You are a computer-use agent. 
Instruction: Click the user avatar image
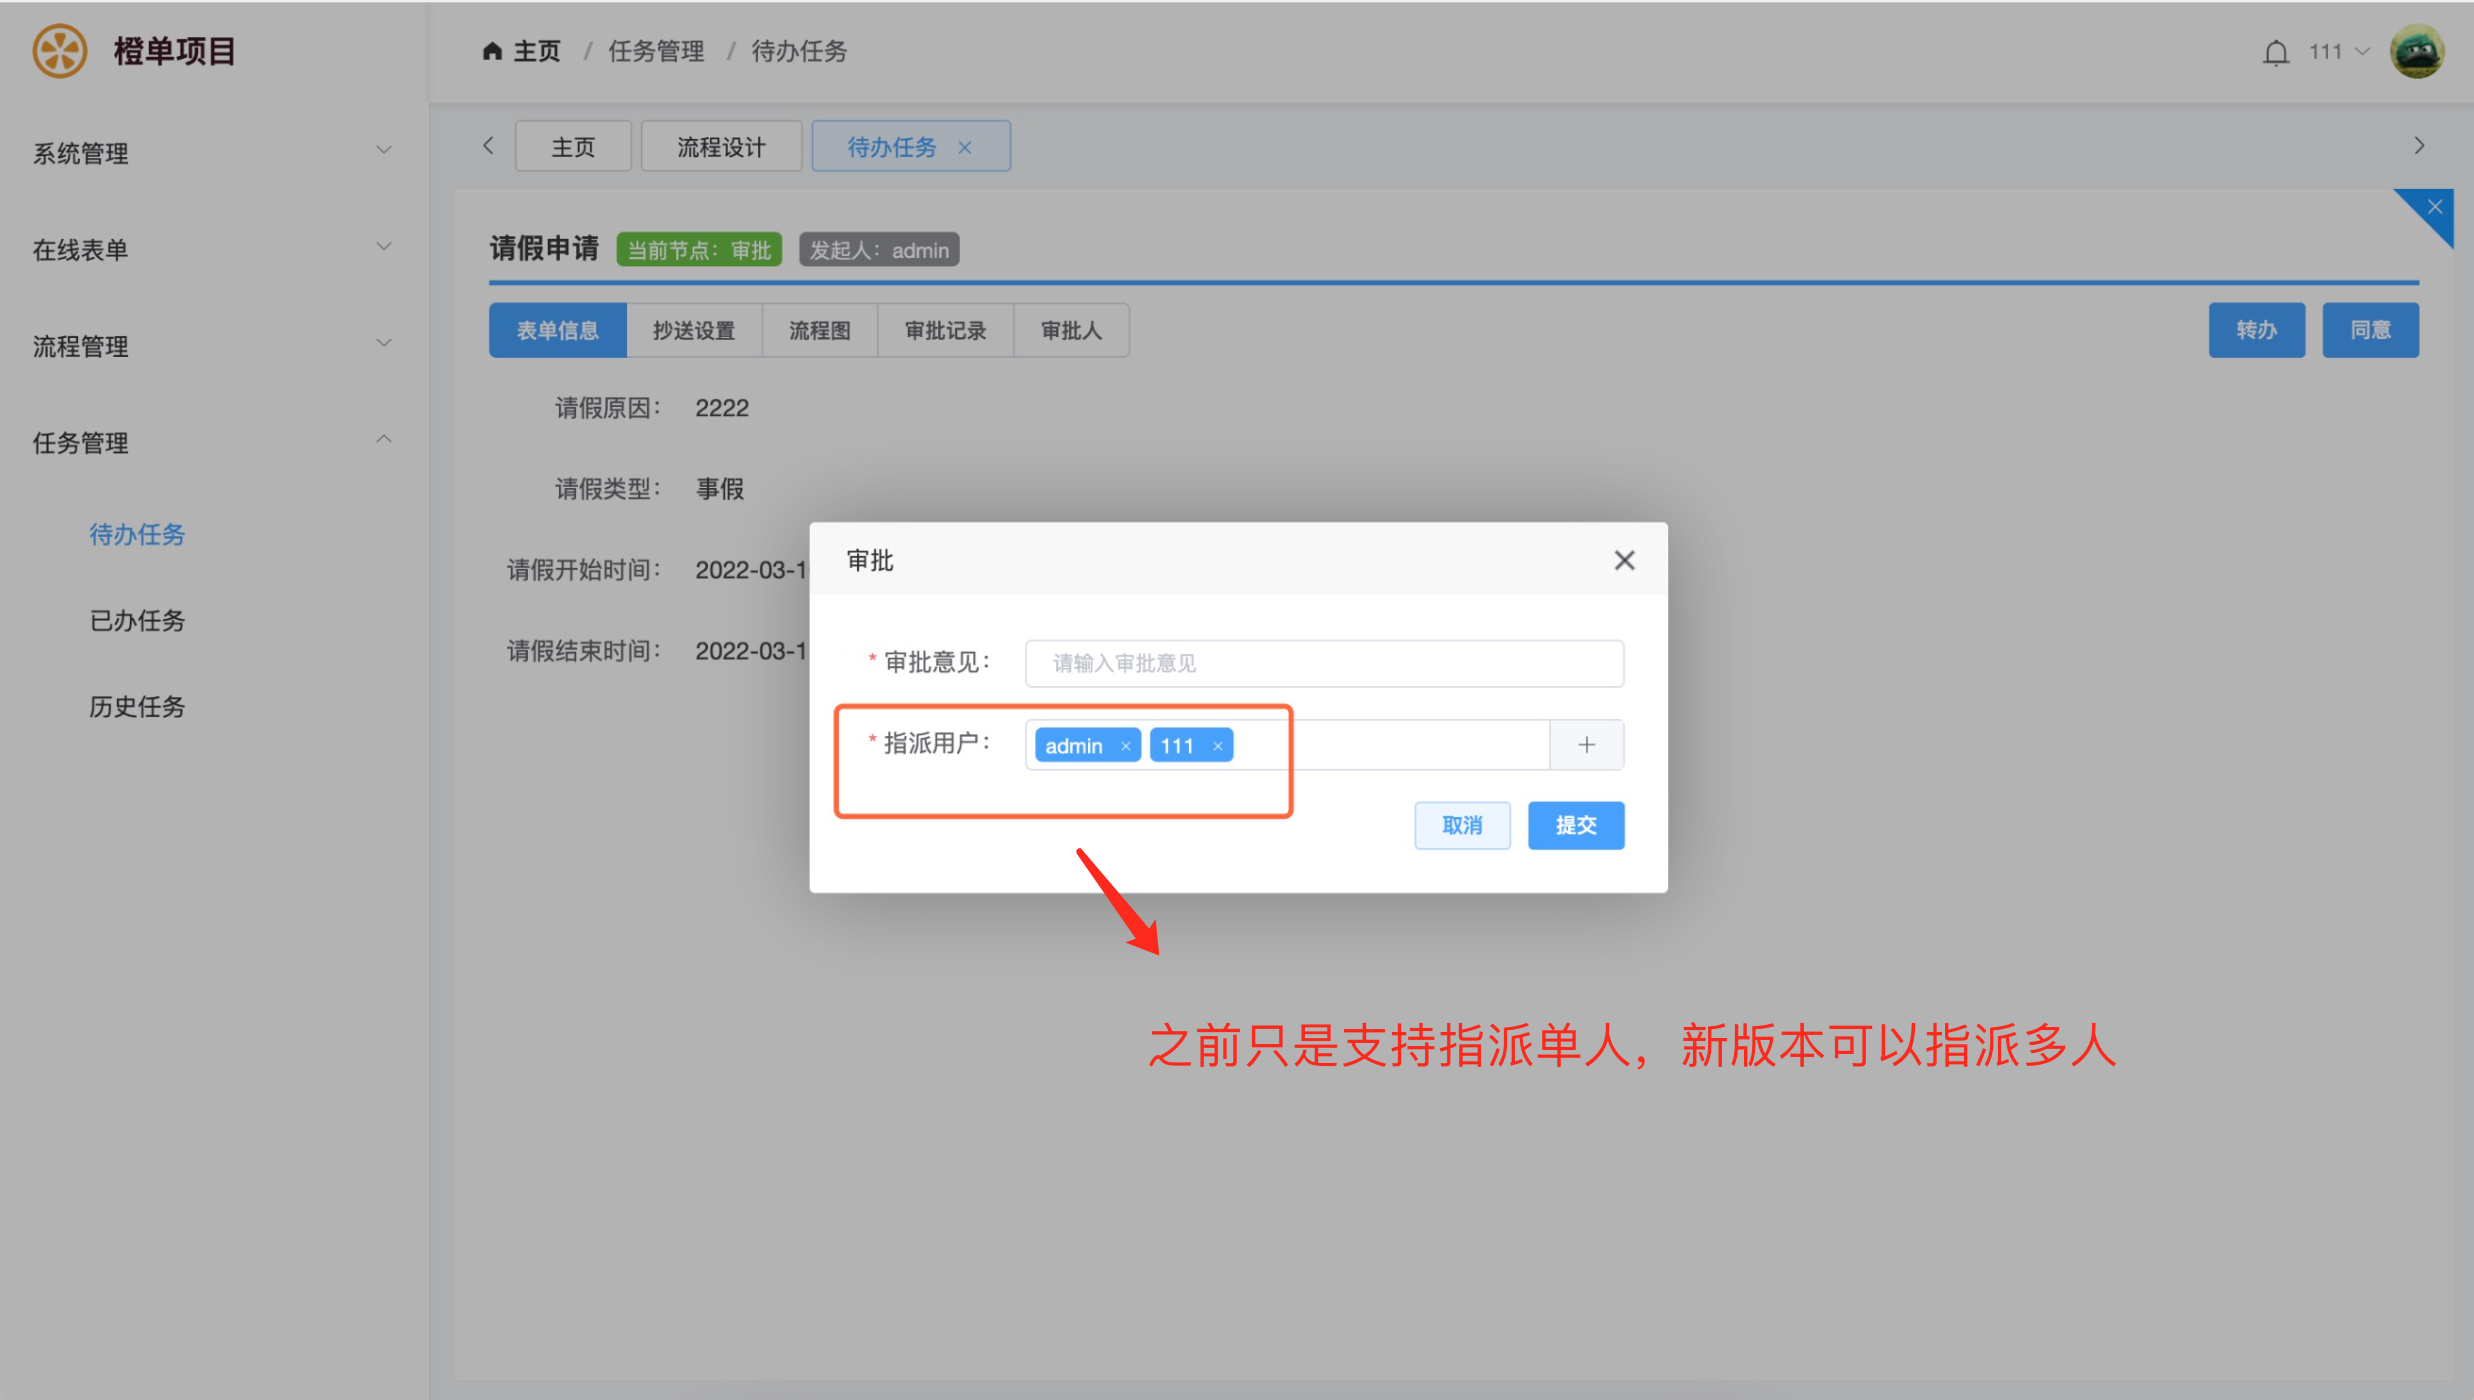click(2416, 52)
